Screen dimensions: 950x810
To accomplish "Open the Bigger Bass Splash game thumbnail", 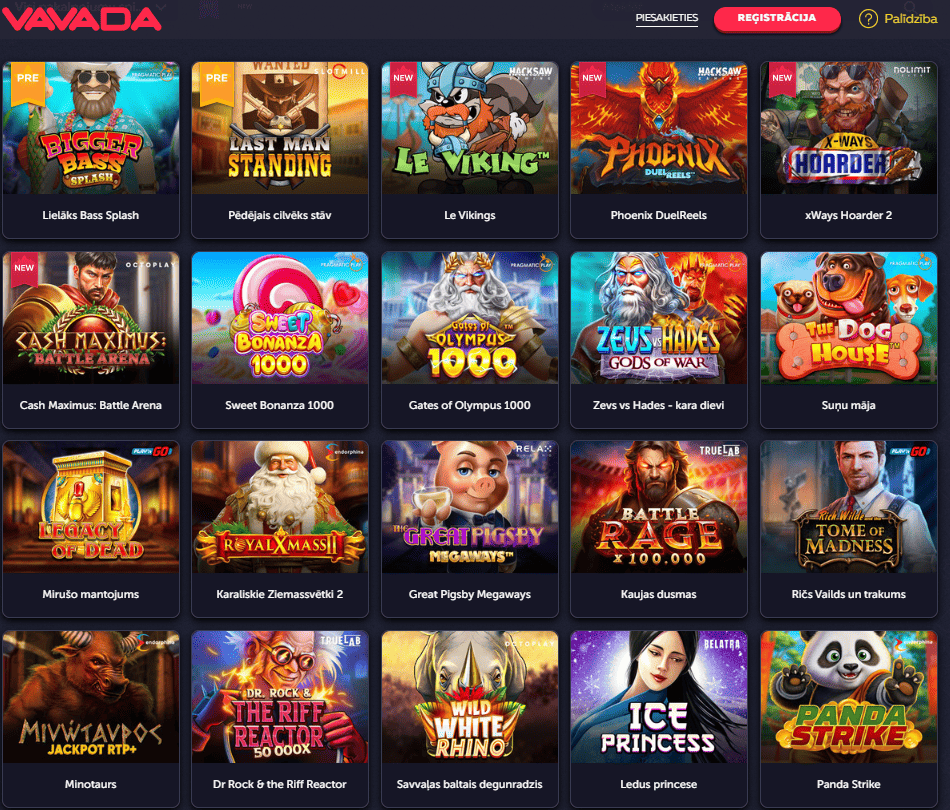I will pyautogui.click(x=91, y=128).
